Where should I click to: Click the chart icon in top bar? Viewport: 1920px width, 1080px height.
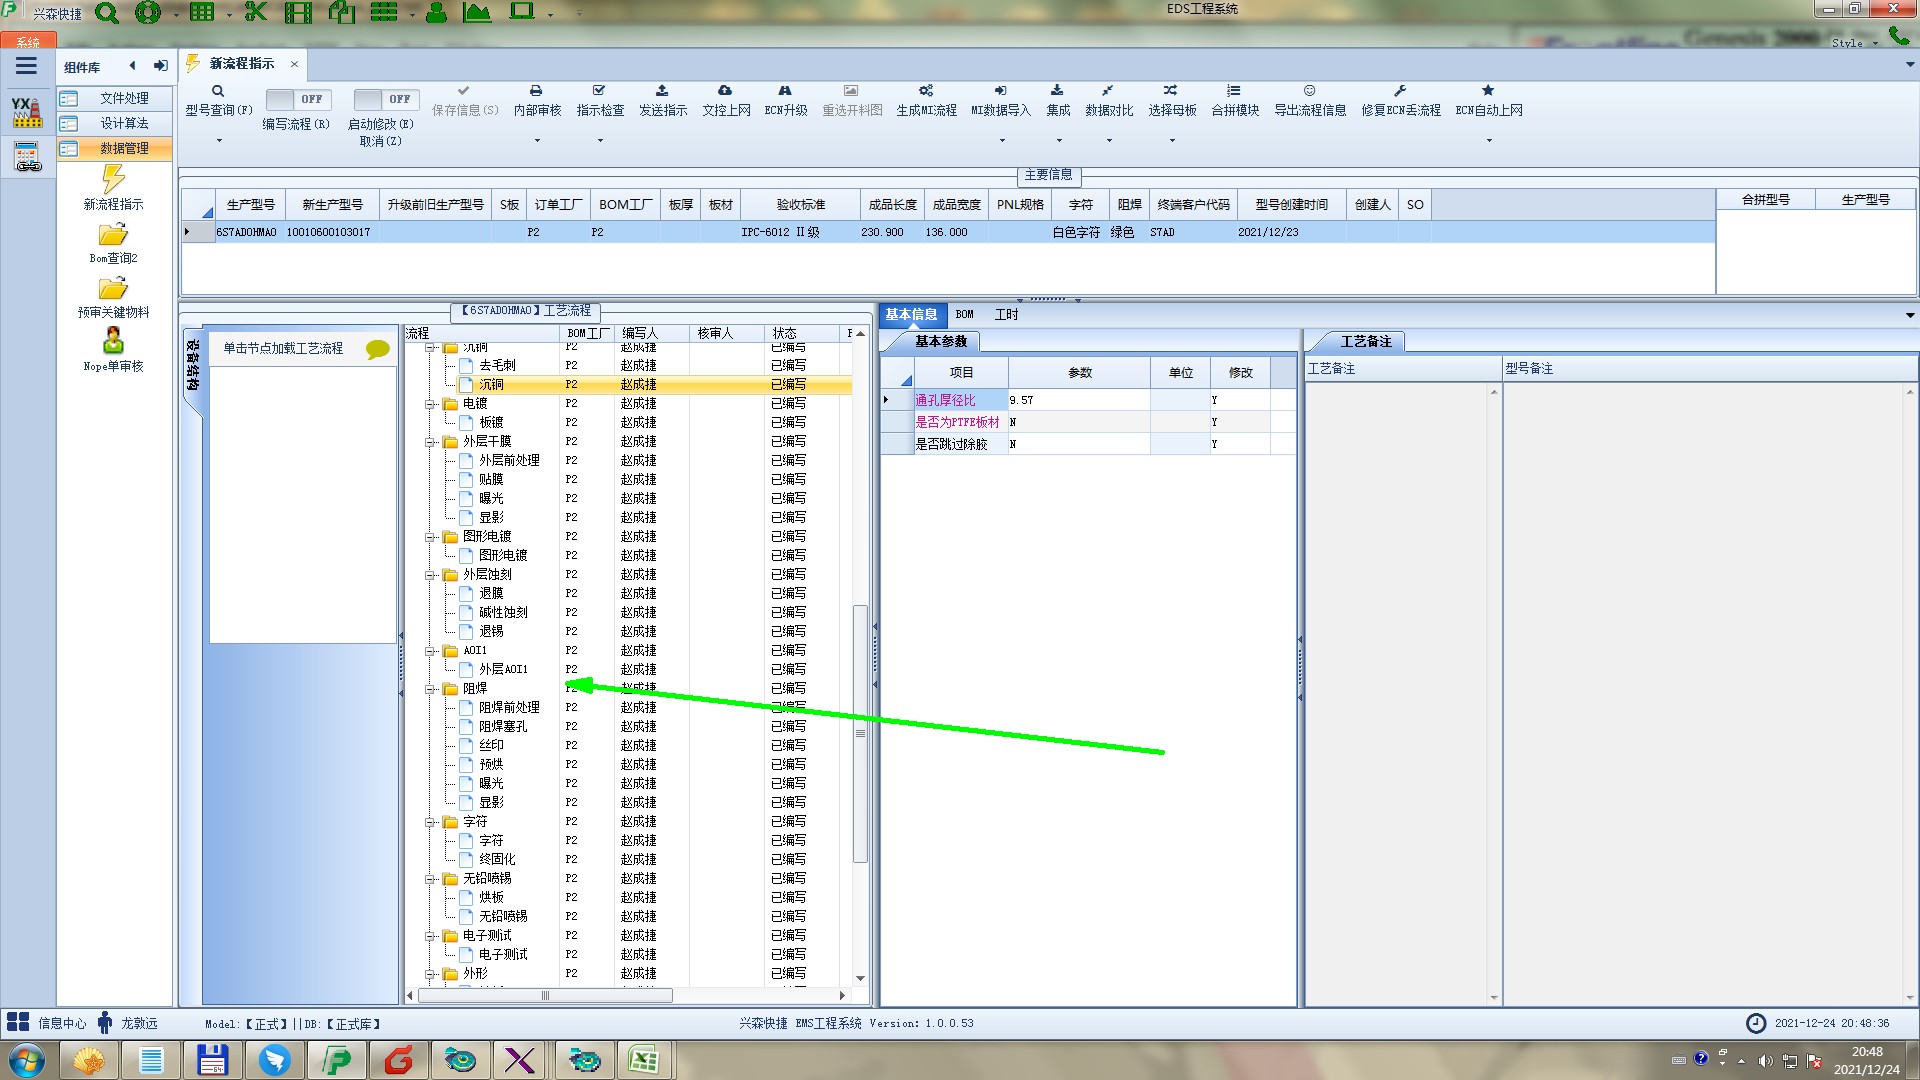point(477,13)
